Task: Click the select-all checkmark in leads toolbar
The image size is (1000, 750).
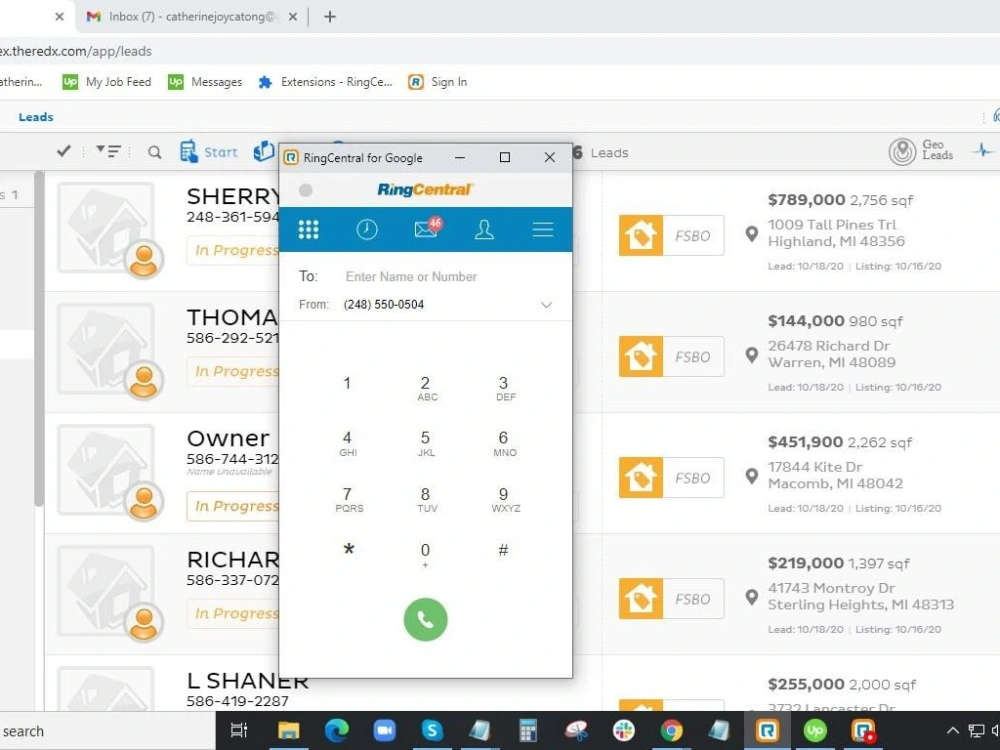Action: [x=64, y=151]
